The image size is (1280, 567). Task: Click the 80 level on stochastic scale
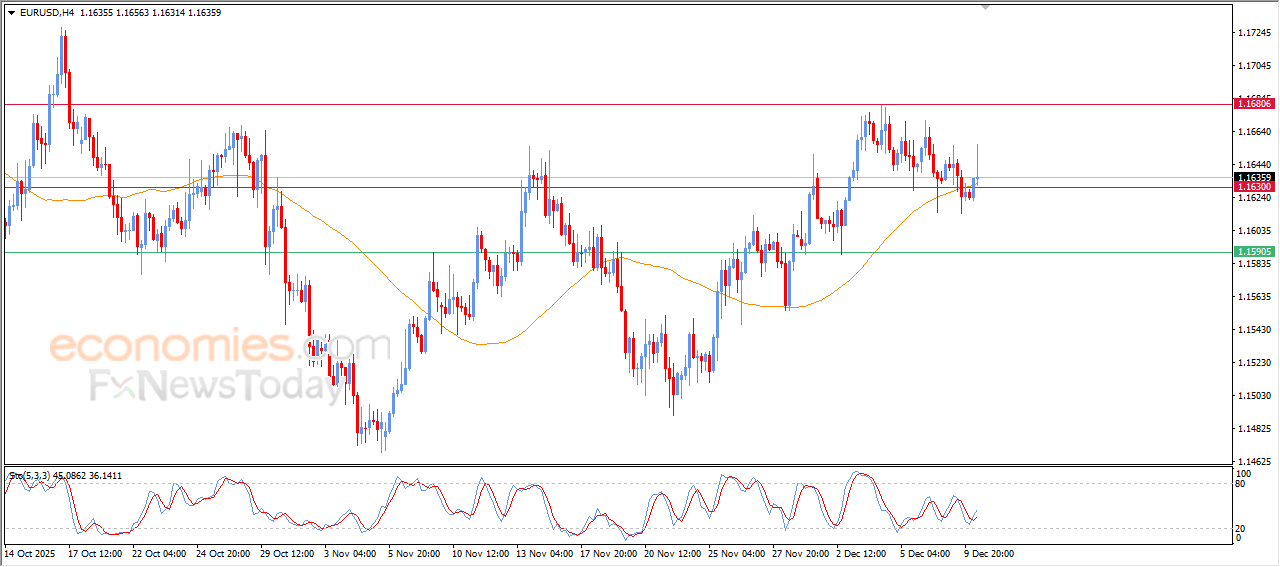click(x=1242, y=484)
